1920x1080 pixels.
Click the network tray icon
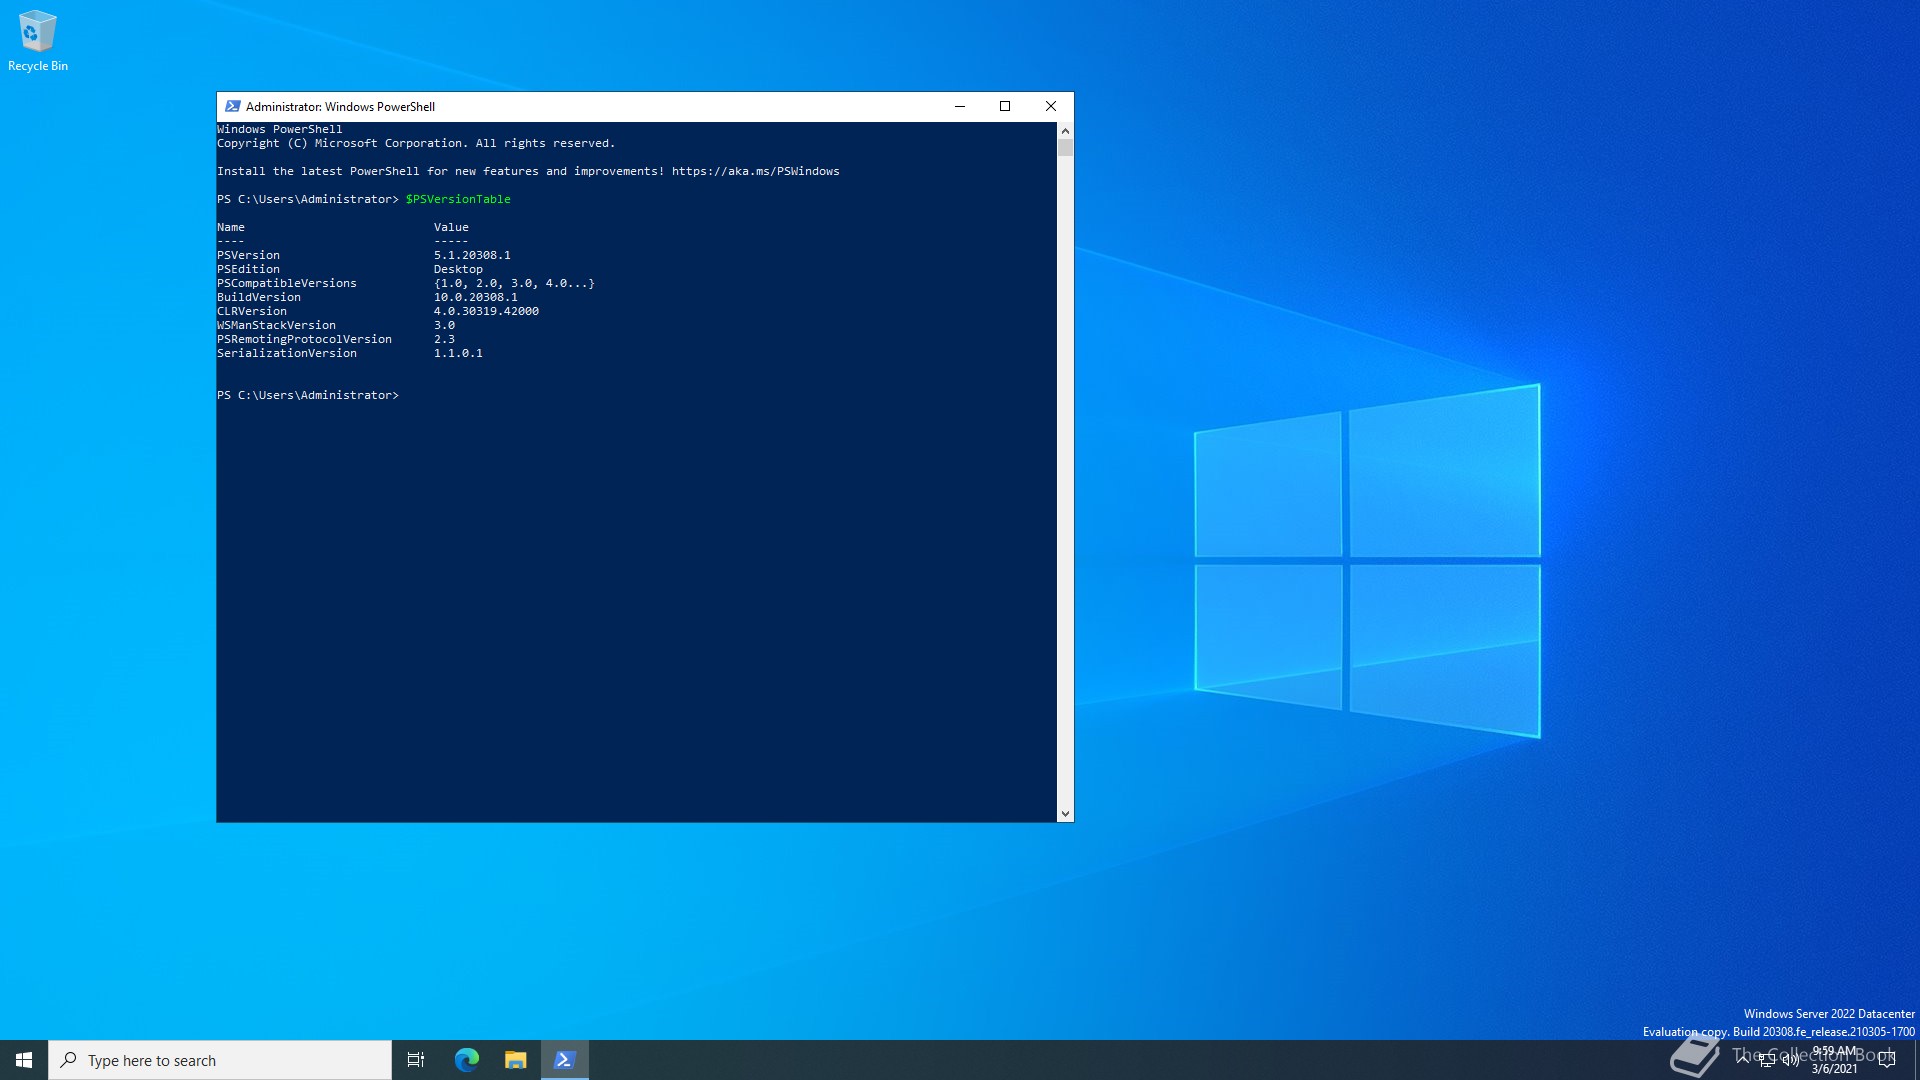point(1767,1060)
